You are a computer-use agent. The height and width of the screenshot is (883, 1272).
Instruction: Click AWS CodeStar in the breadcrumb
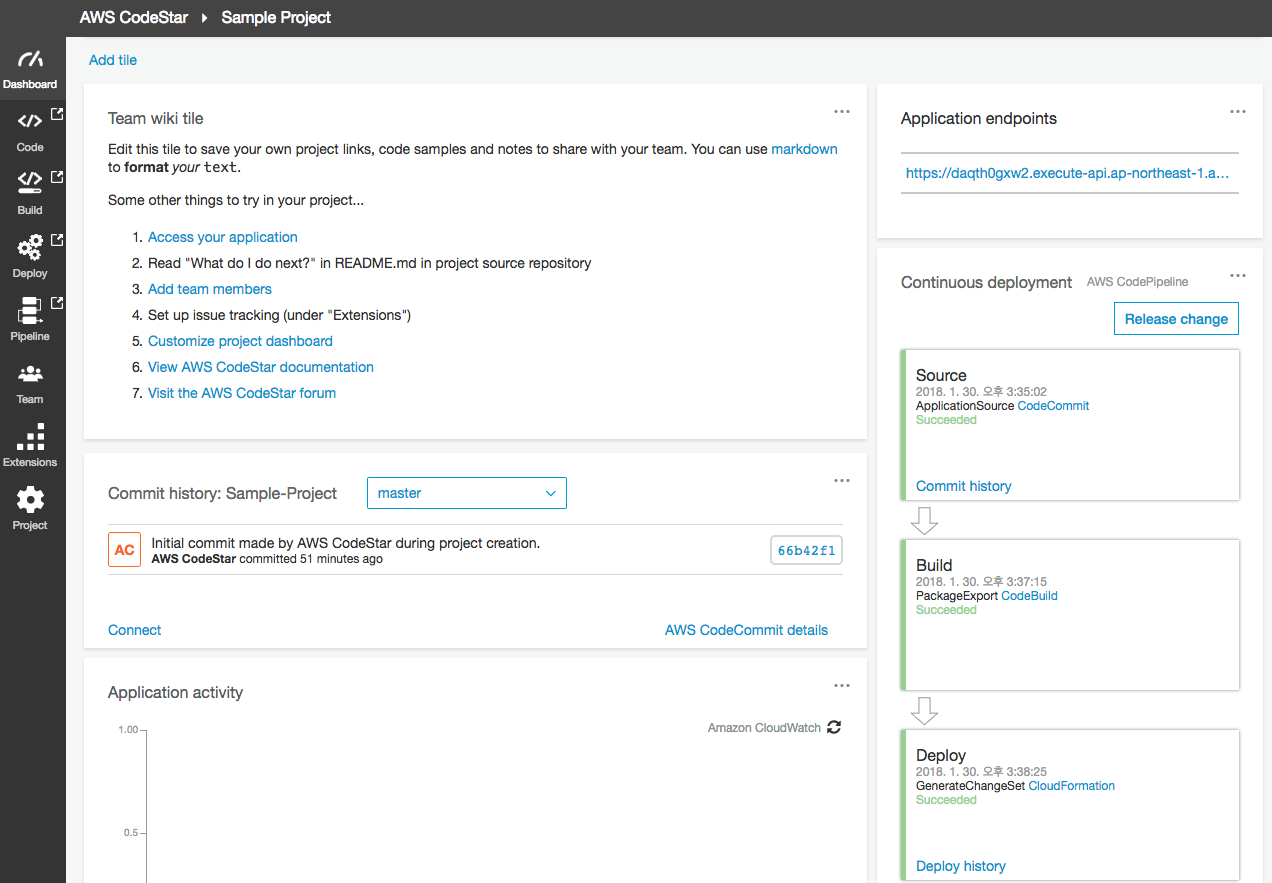134,17
